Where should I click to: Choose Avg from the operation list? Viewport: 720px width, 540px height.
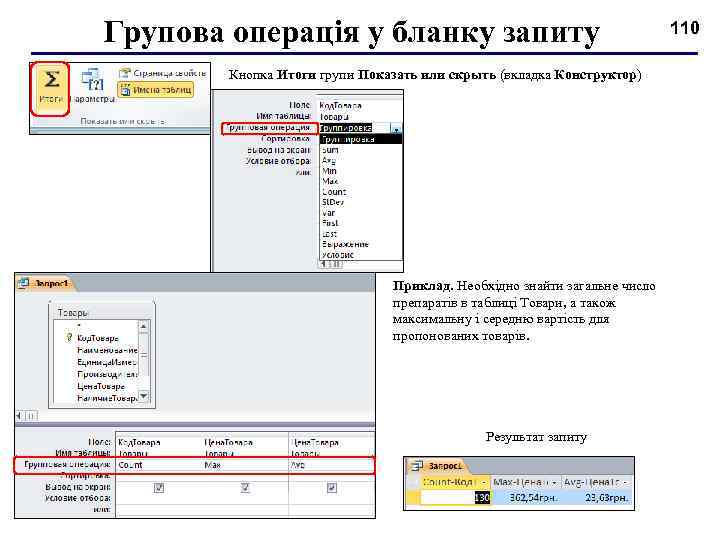click(329, 161)
